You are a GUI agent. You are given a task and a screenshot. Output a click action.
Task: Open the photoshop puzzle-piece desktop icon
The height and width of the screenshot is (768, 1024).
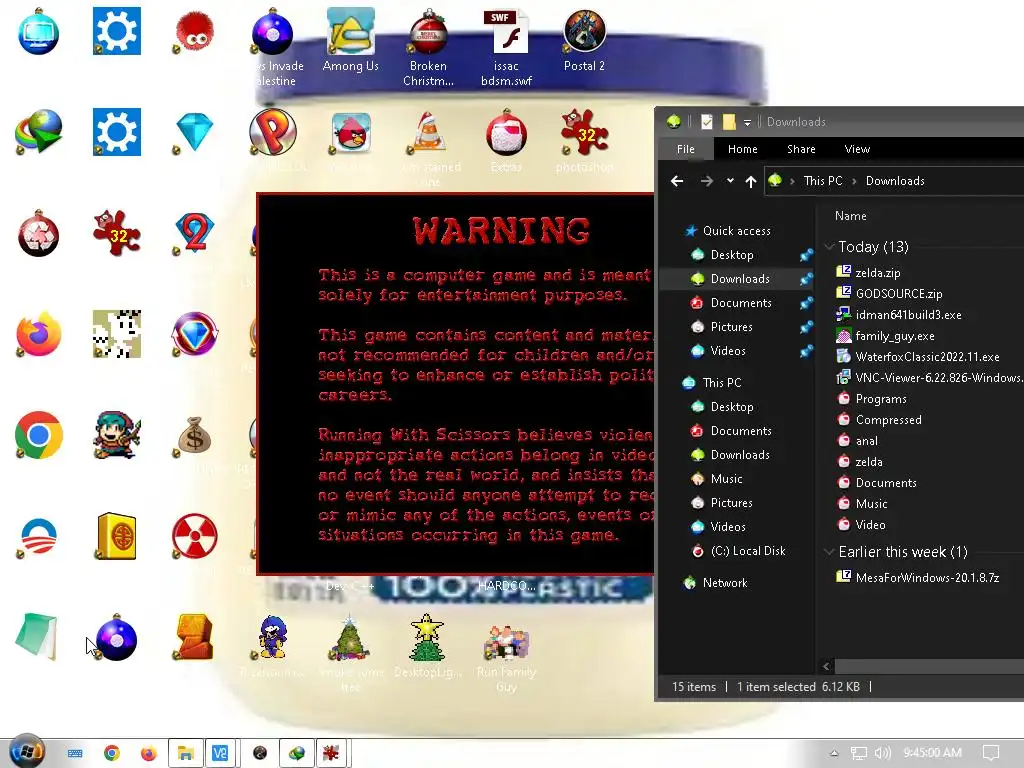coord(584,133)
